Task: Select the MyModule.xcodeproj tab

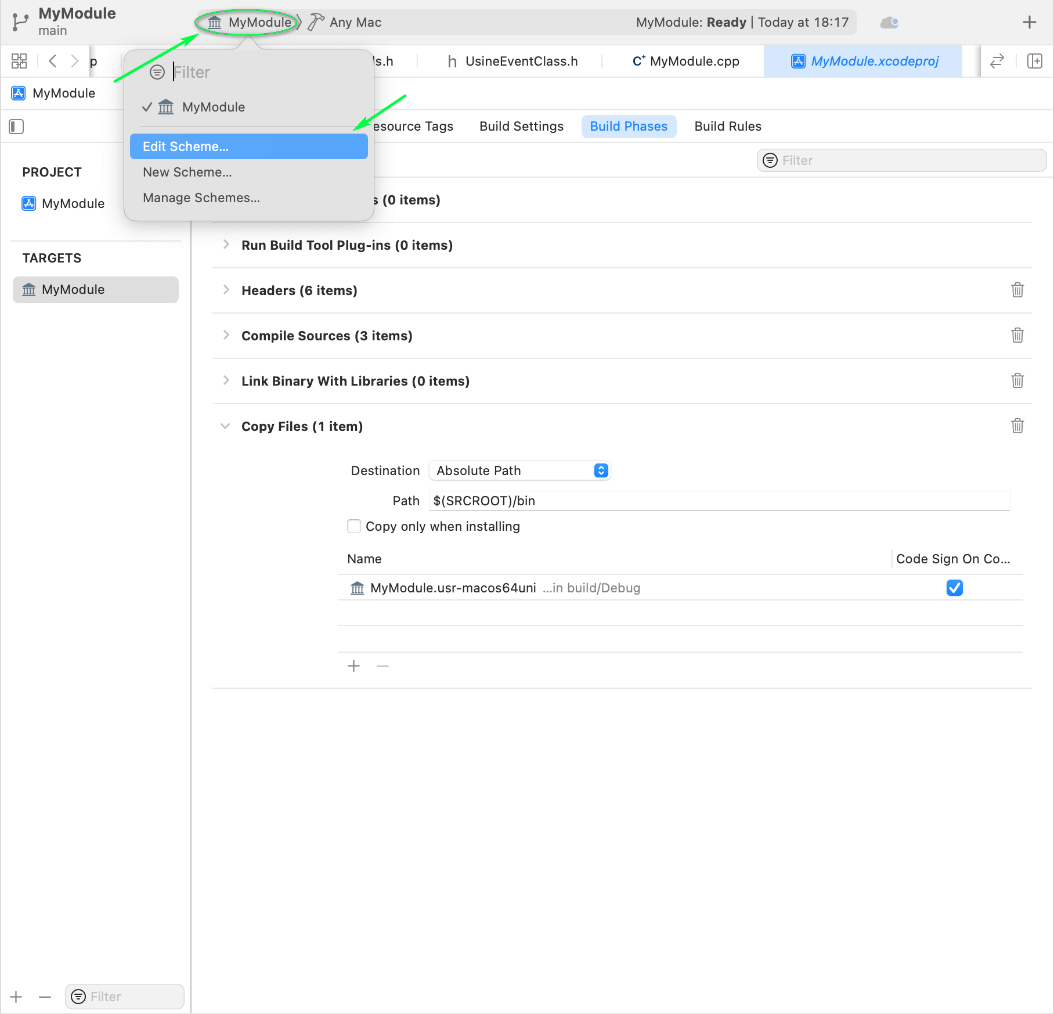Action: (x=864, y=61)
